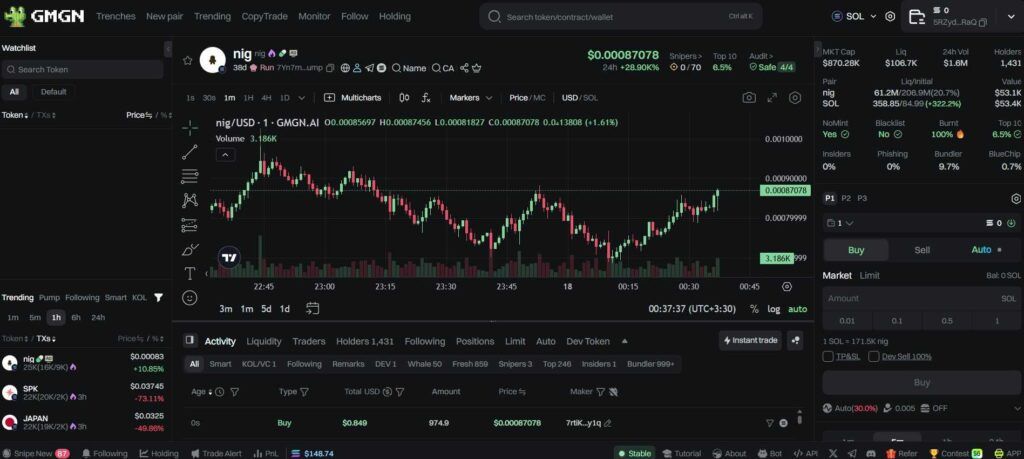This screenshot has width=1024, height=459.
Task: Click the Instant trade button
Action: point(750,340)
